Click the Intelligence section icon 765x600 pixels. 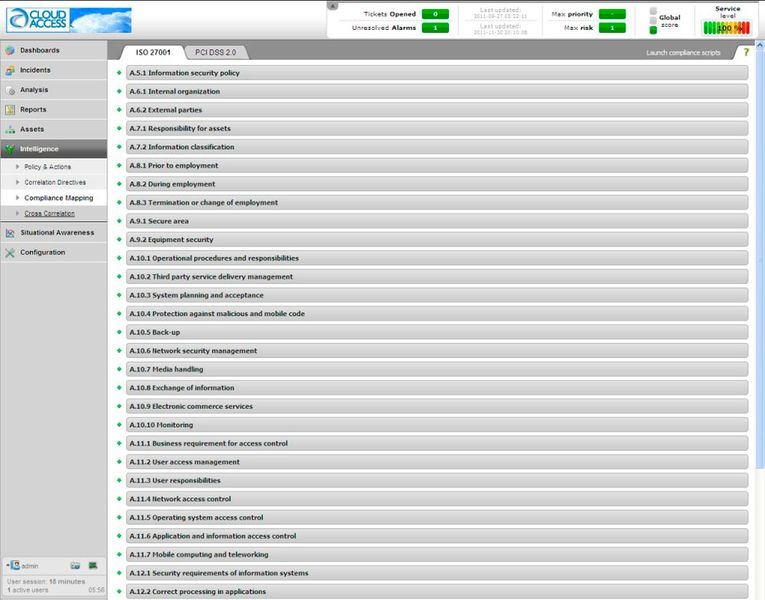(x=10, y=149)
